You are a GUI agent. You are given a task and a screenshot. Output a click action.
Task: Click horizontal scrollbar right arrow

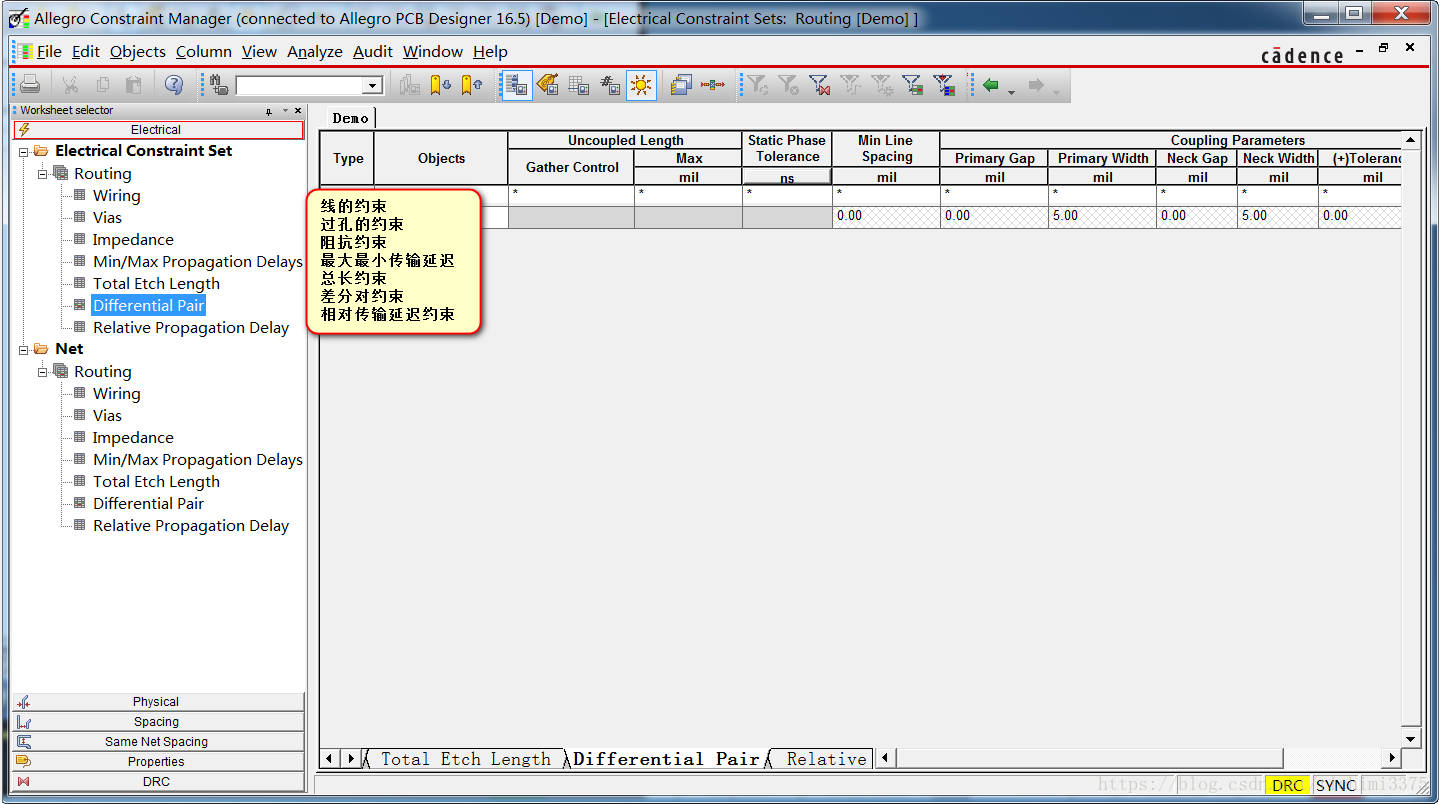[x=1390, y=758]
